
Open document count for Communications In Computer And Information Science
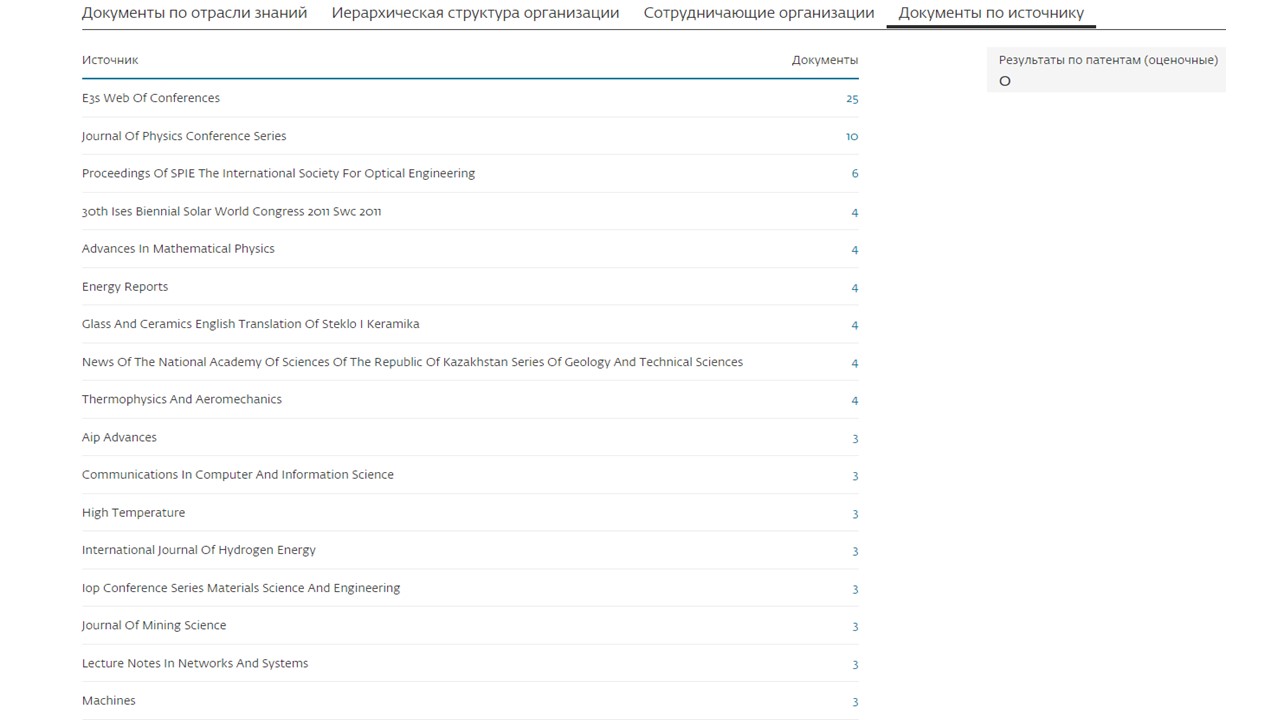(854, 476)
